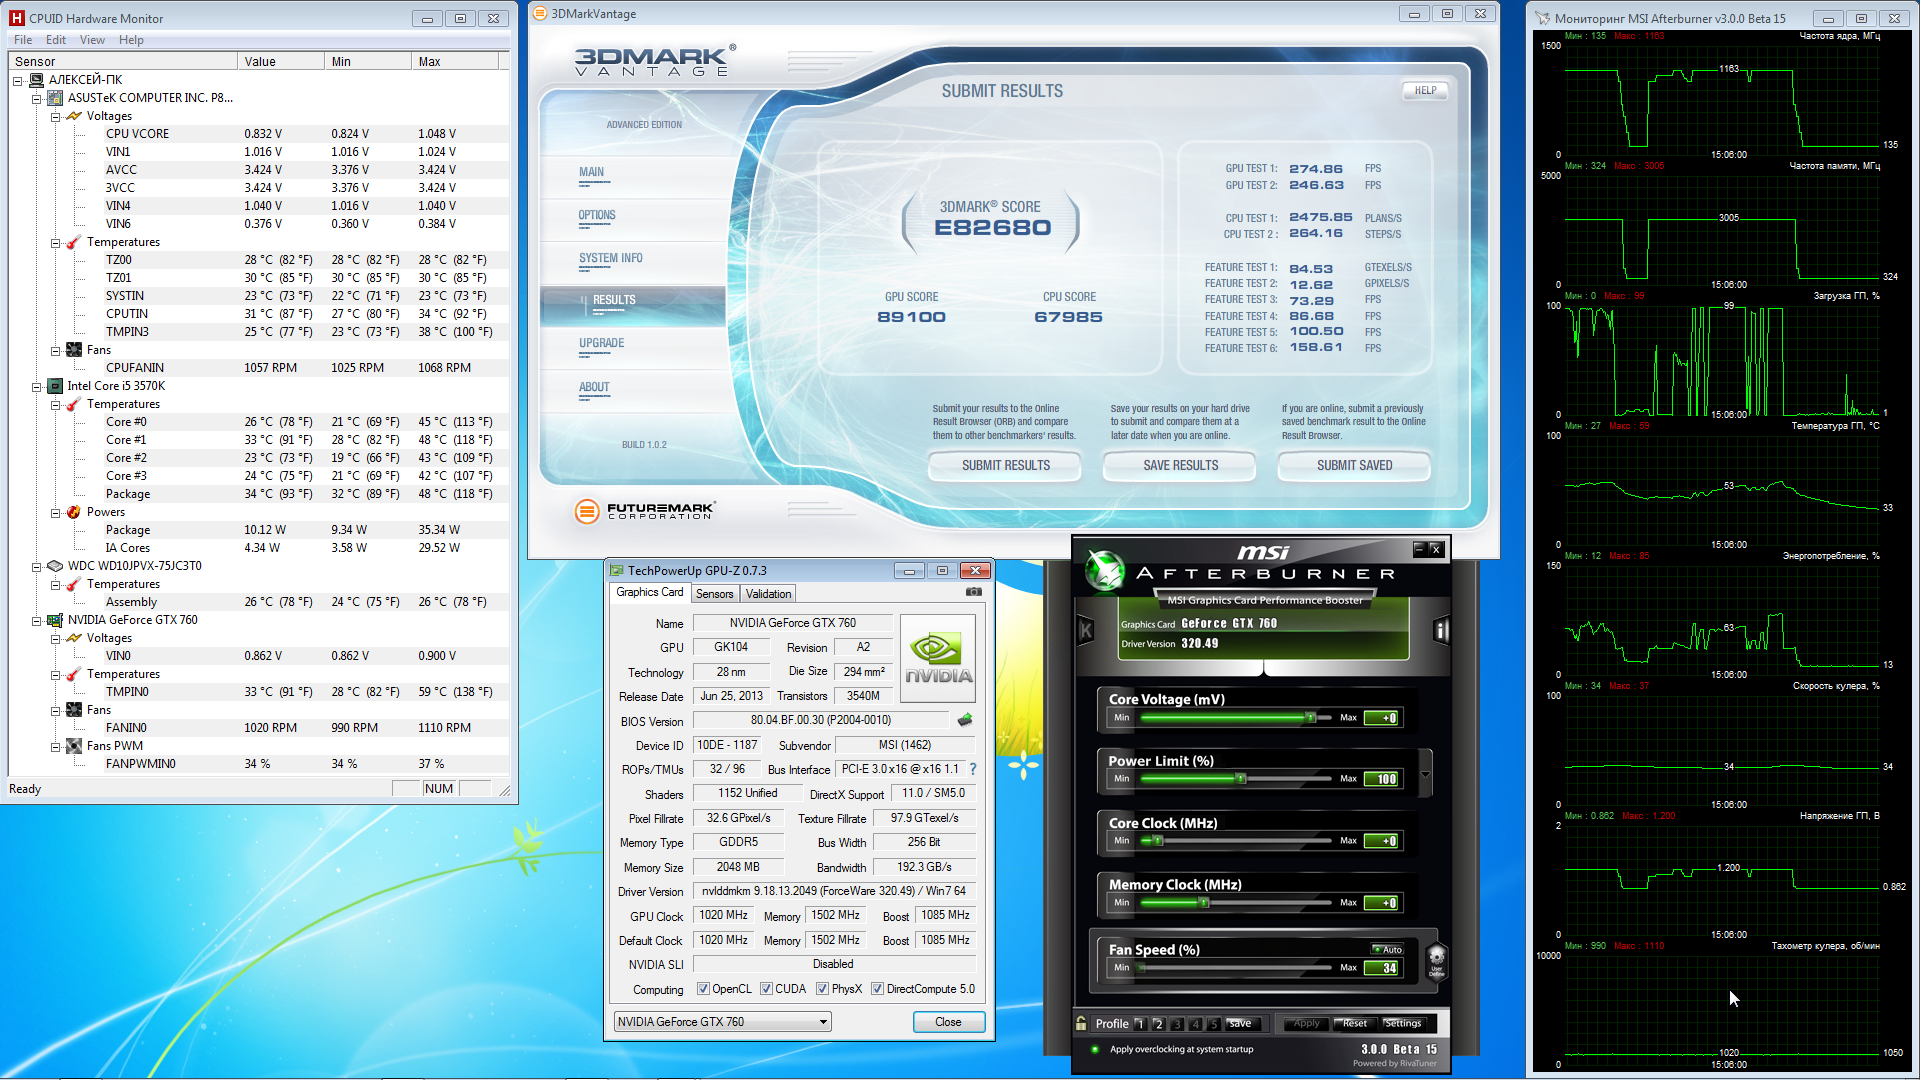The width and height of the screenshot is (1920, 1080).
Task: Click the CPU Powers flame icon in HWMonitor
Action: pyautogui.click(x=74, y=512)
